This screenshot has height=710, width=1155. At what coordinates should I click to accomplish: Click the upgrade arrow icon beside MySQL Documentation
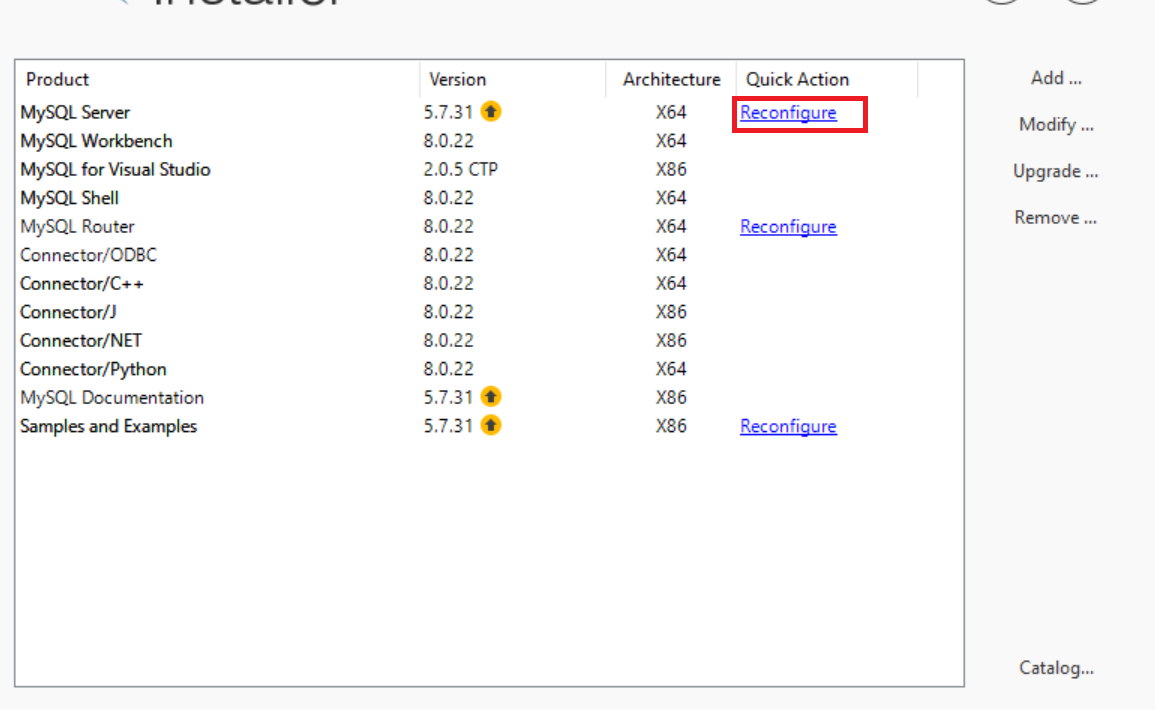coord(491,397)
